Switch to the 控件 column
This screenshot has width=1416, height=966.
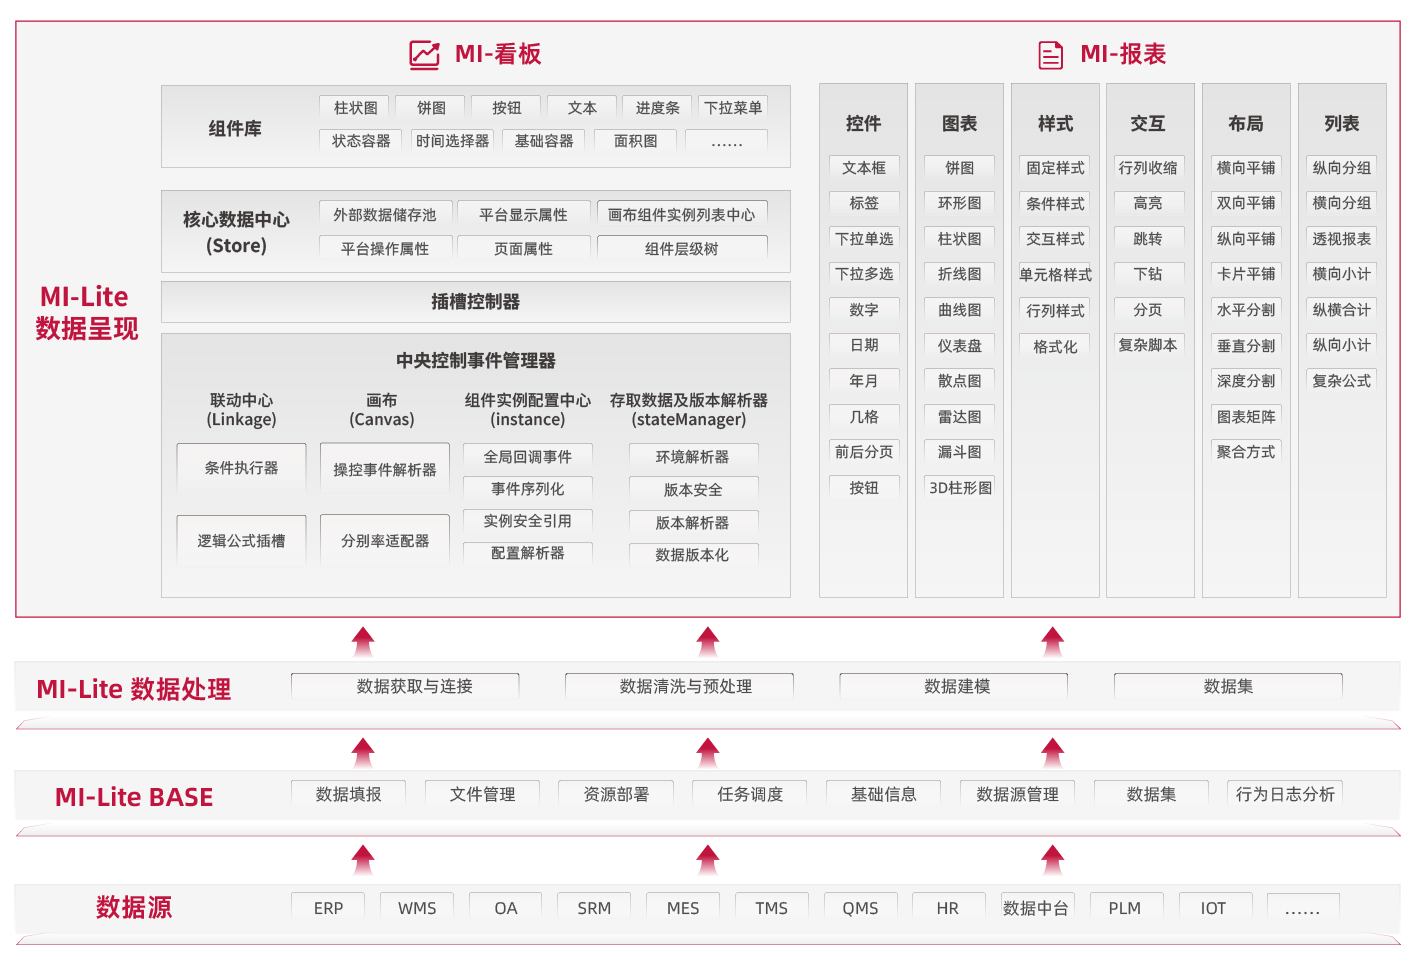(864, 123)
